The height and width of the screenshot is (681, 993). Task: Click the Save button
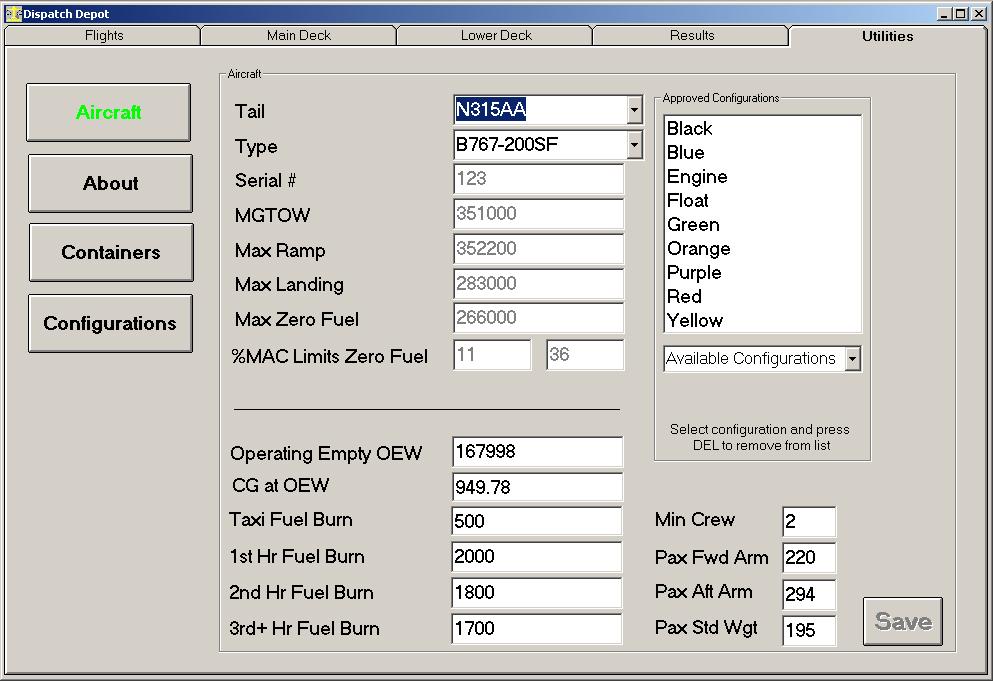[903, 621]
